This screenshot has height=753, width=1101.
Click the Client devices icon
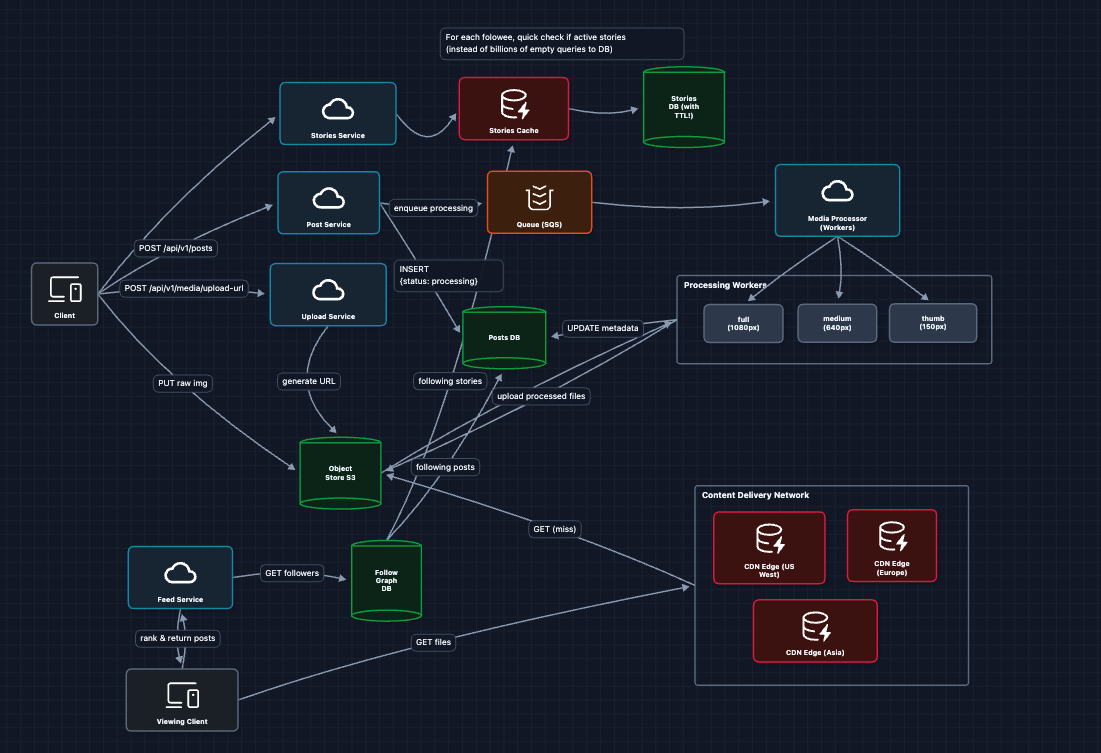point(65,289)
